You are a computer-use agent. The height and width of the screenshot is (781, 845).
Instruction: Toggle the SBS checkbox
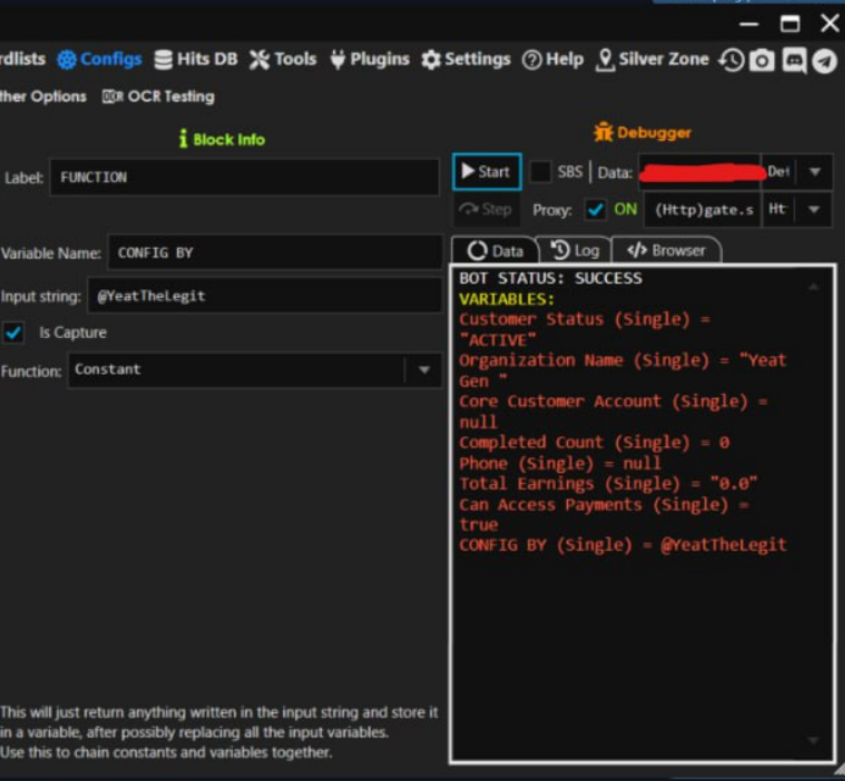pyautogui.click(x=540, y=172)
